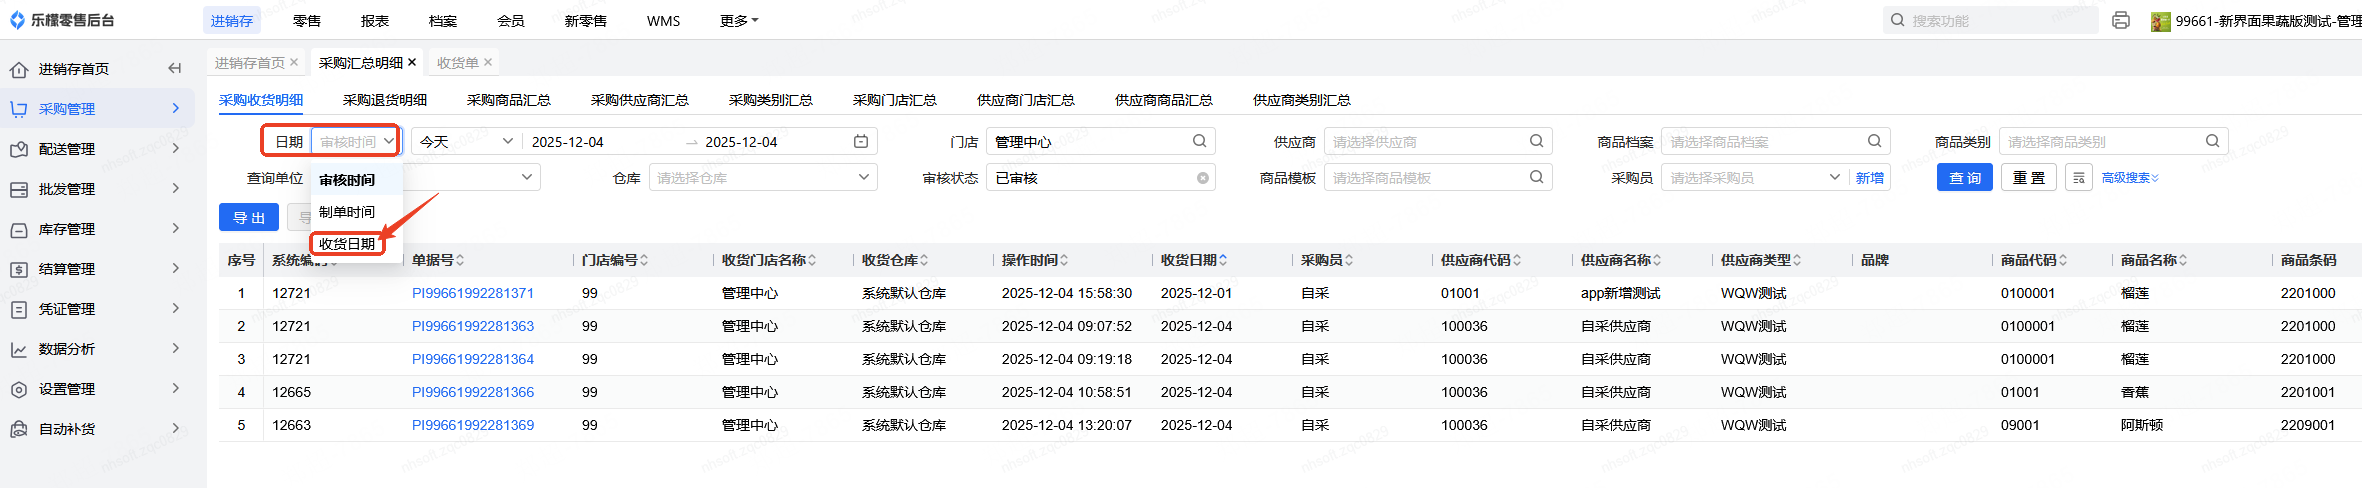
Task: Open the calendar date picker icon
Action: tap(860, 142)
